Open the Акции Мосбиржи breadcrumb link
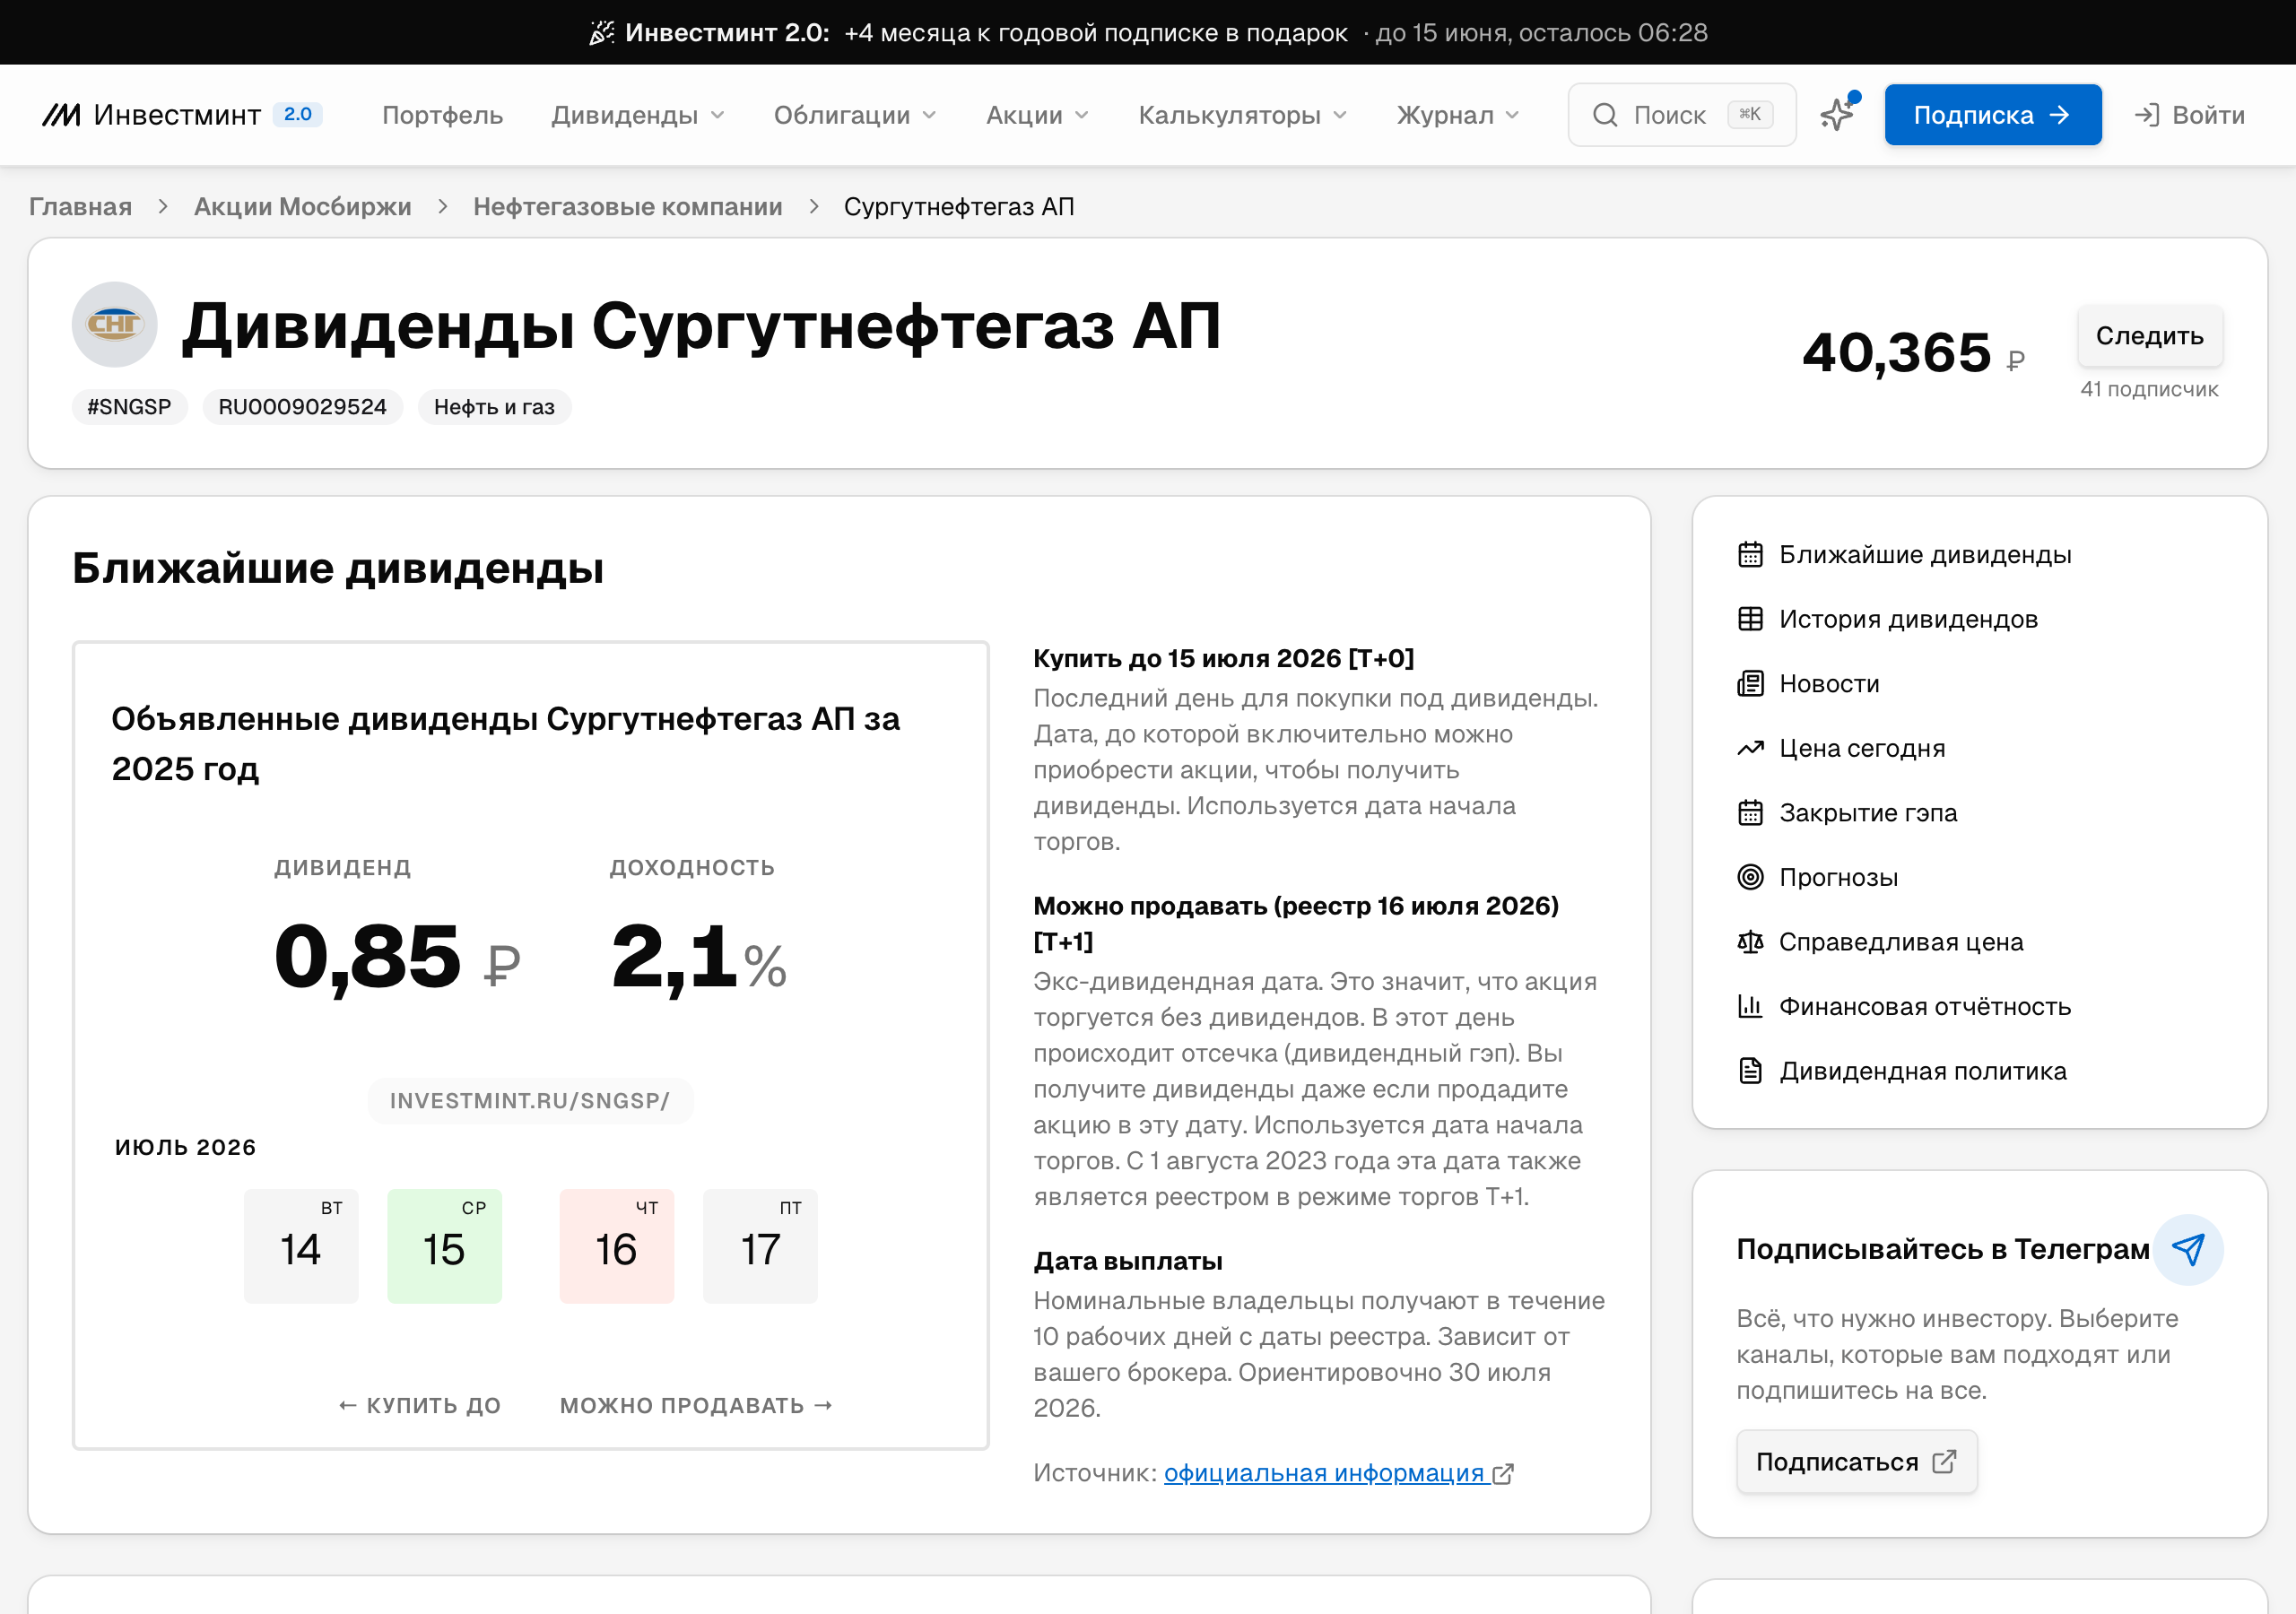Image resolution: width=2296 pixels, height=1614 pixels. (302, 206)
